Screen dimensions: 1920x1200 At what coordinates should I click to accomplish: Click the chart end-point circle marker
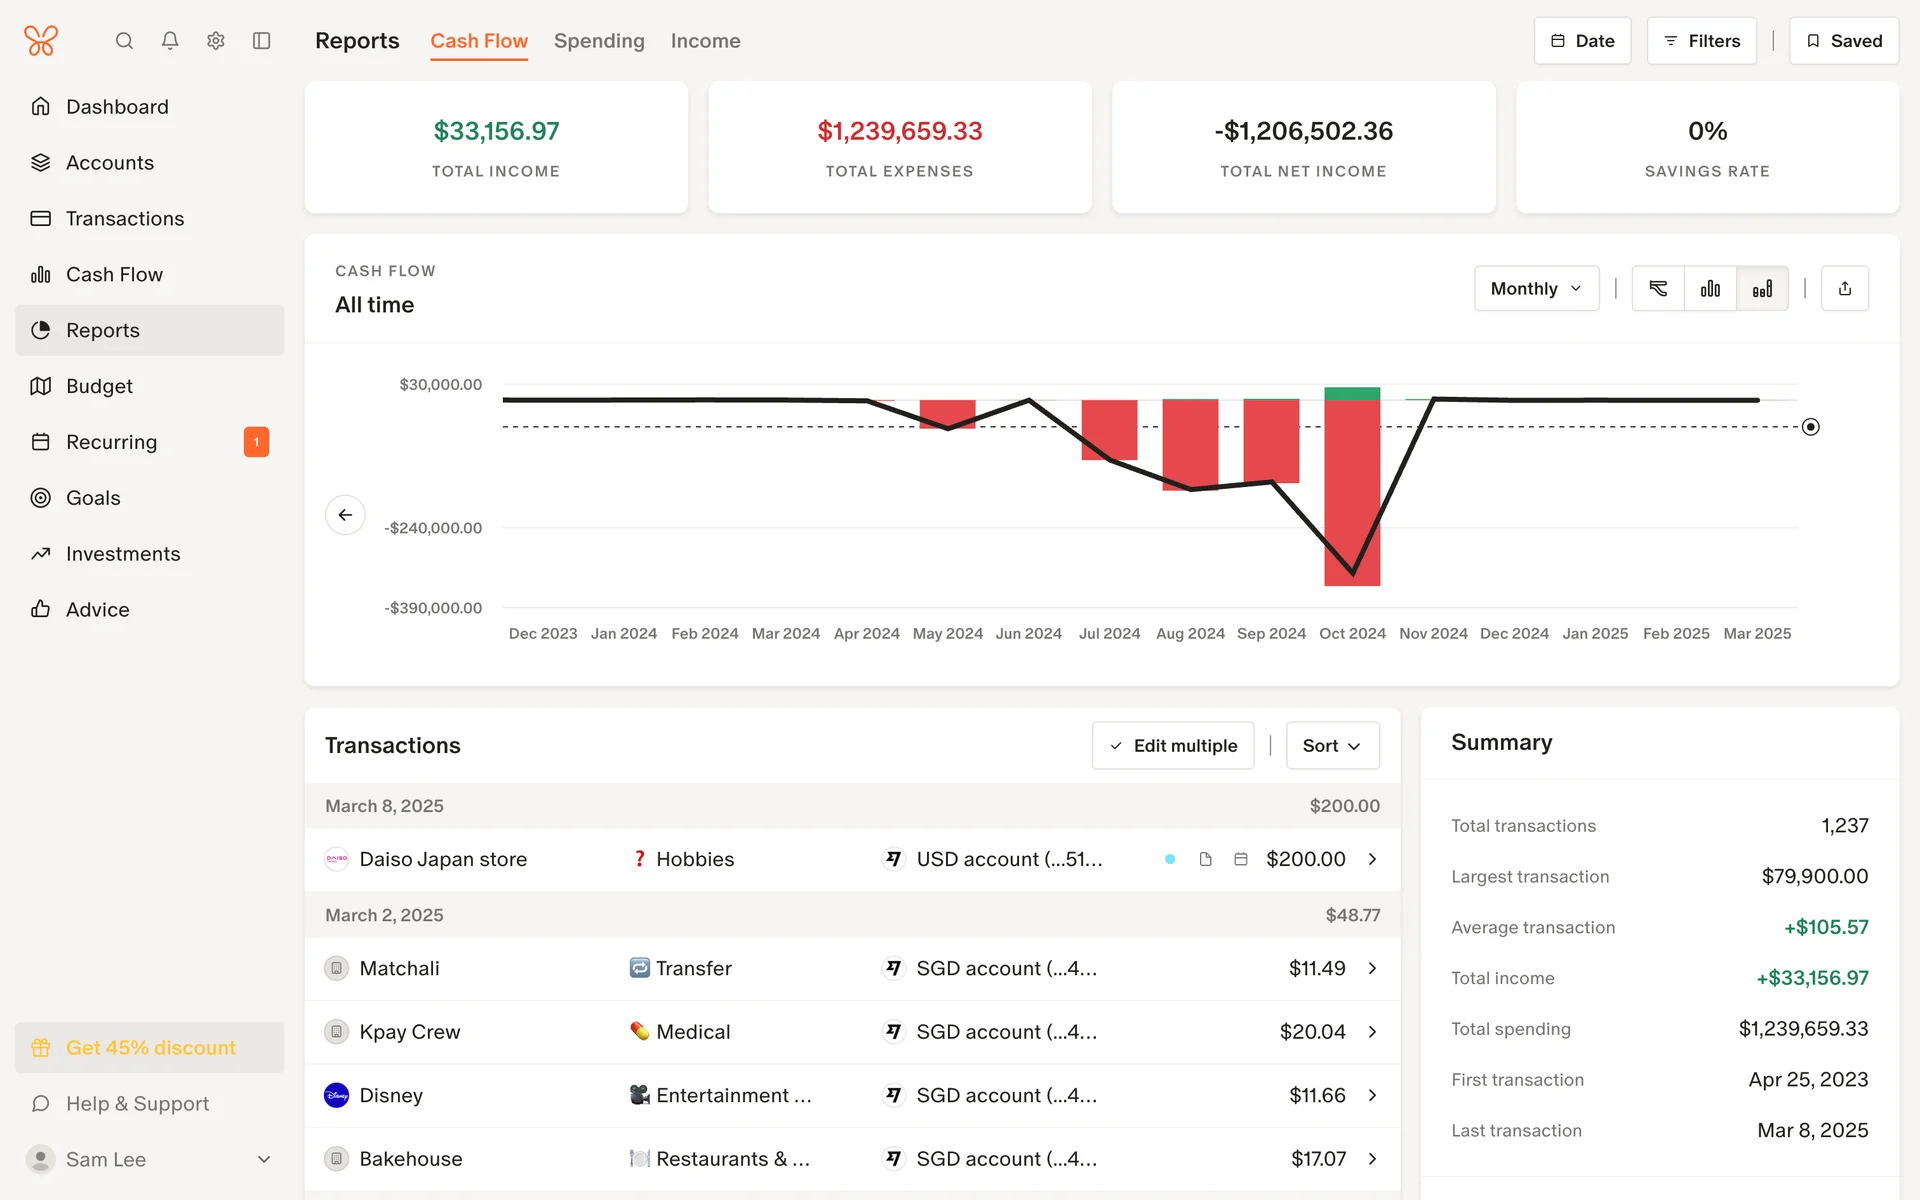(x=1810, y=427)
